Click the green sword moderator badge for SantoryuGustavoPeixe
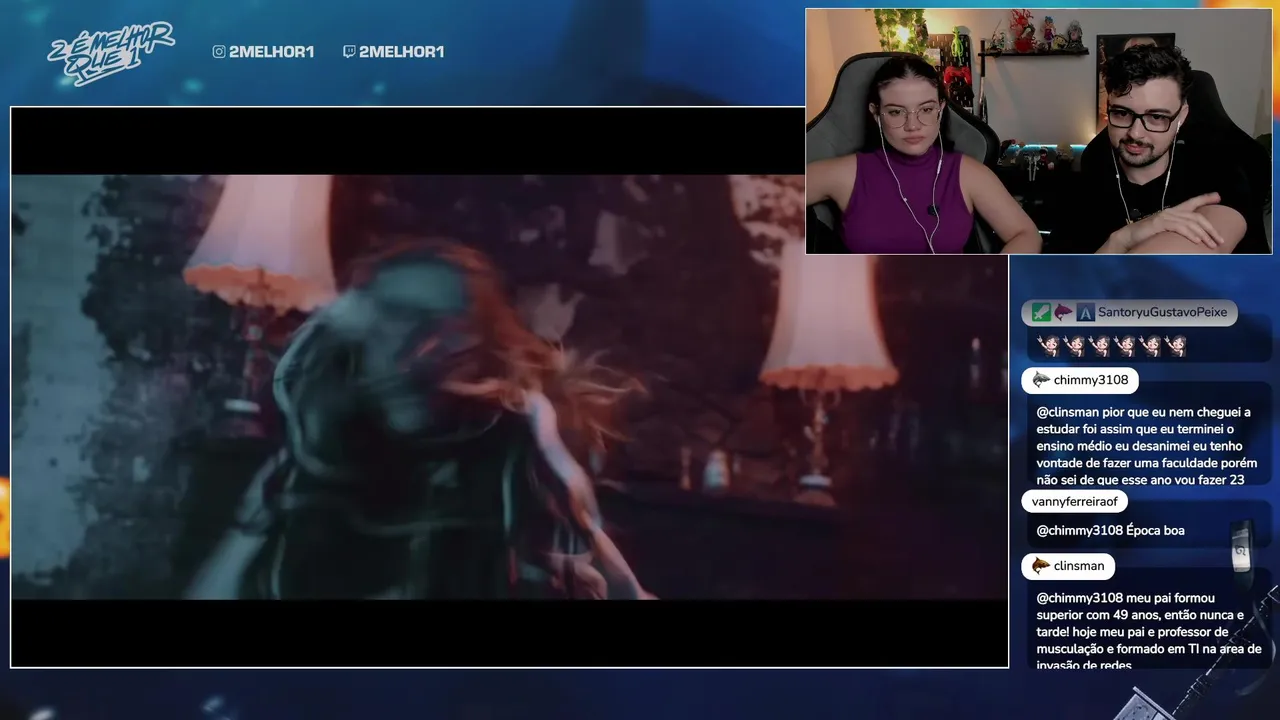Viewport: 1280px width, 720px height. pos(1042,313)
